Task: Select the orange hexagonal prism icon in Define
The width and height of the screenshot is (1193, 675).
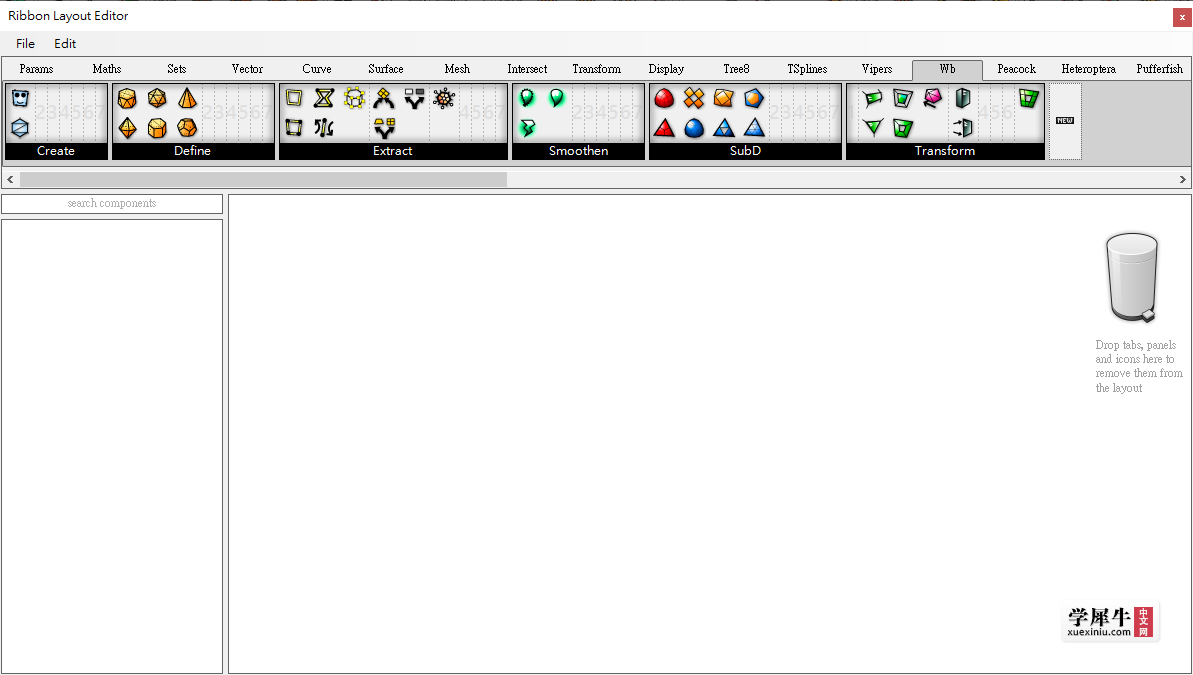Action: coord(157,128)
